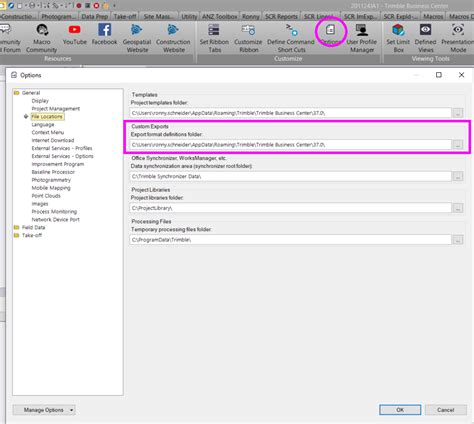
Task: Select Point Clouds options
Action: point(46,196)
